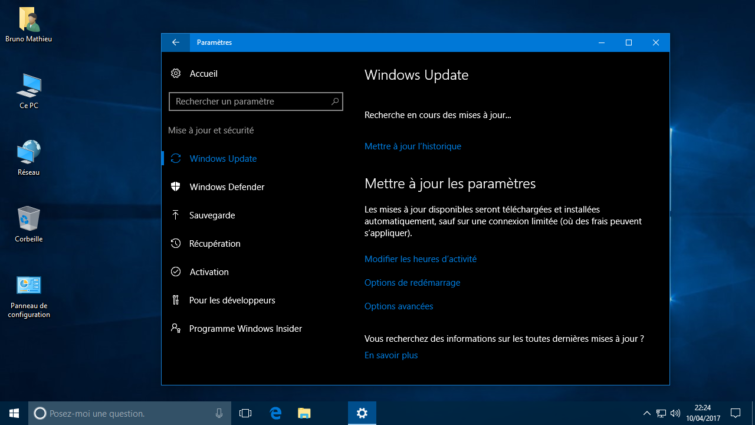Viewport: 755px width, 425px height.
Task: Go to Accueil settings home
Action: [203, 74]
